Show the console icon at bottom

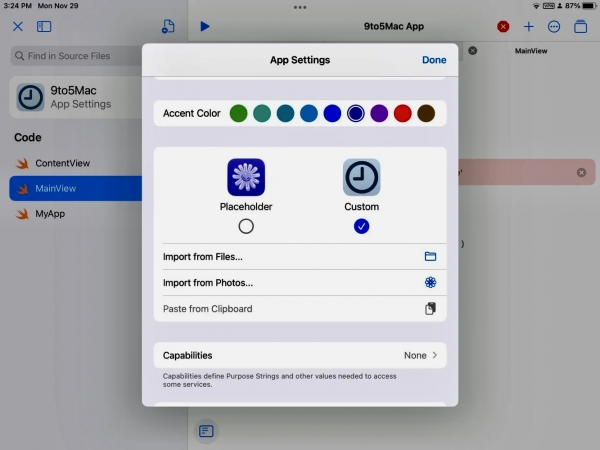pyautogui.click(x=206, y=431)
